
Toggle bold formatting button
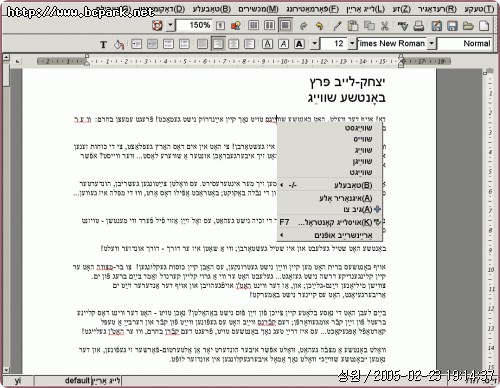(x=299, y=44)
